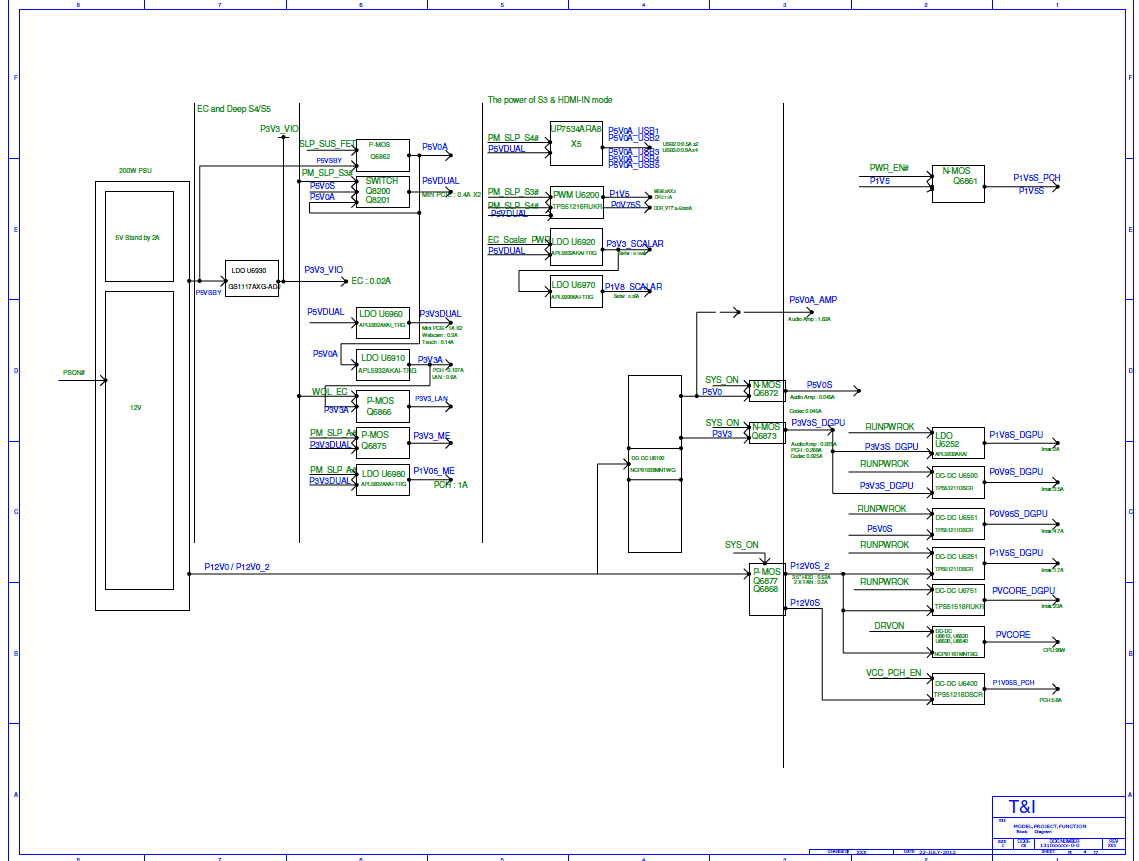1139x861 pixels.
Task: Click the PSON# input signal label
Action: [x=73, y=373]
